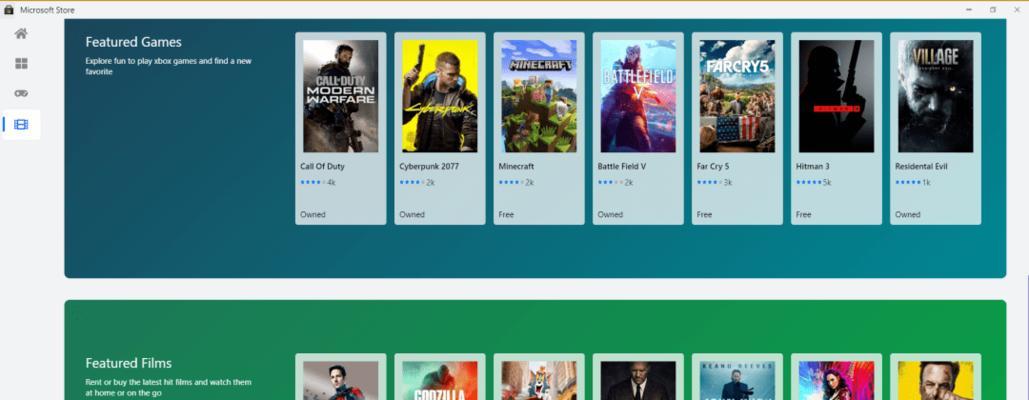1029x400 pixels.
Task: Open the Home page from sidebar
Action: [21, 33]
